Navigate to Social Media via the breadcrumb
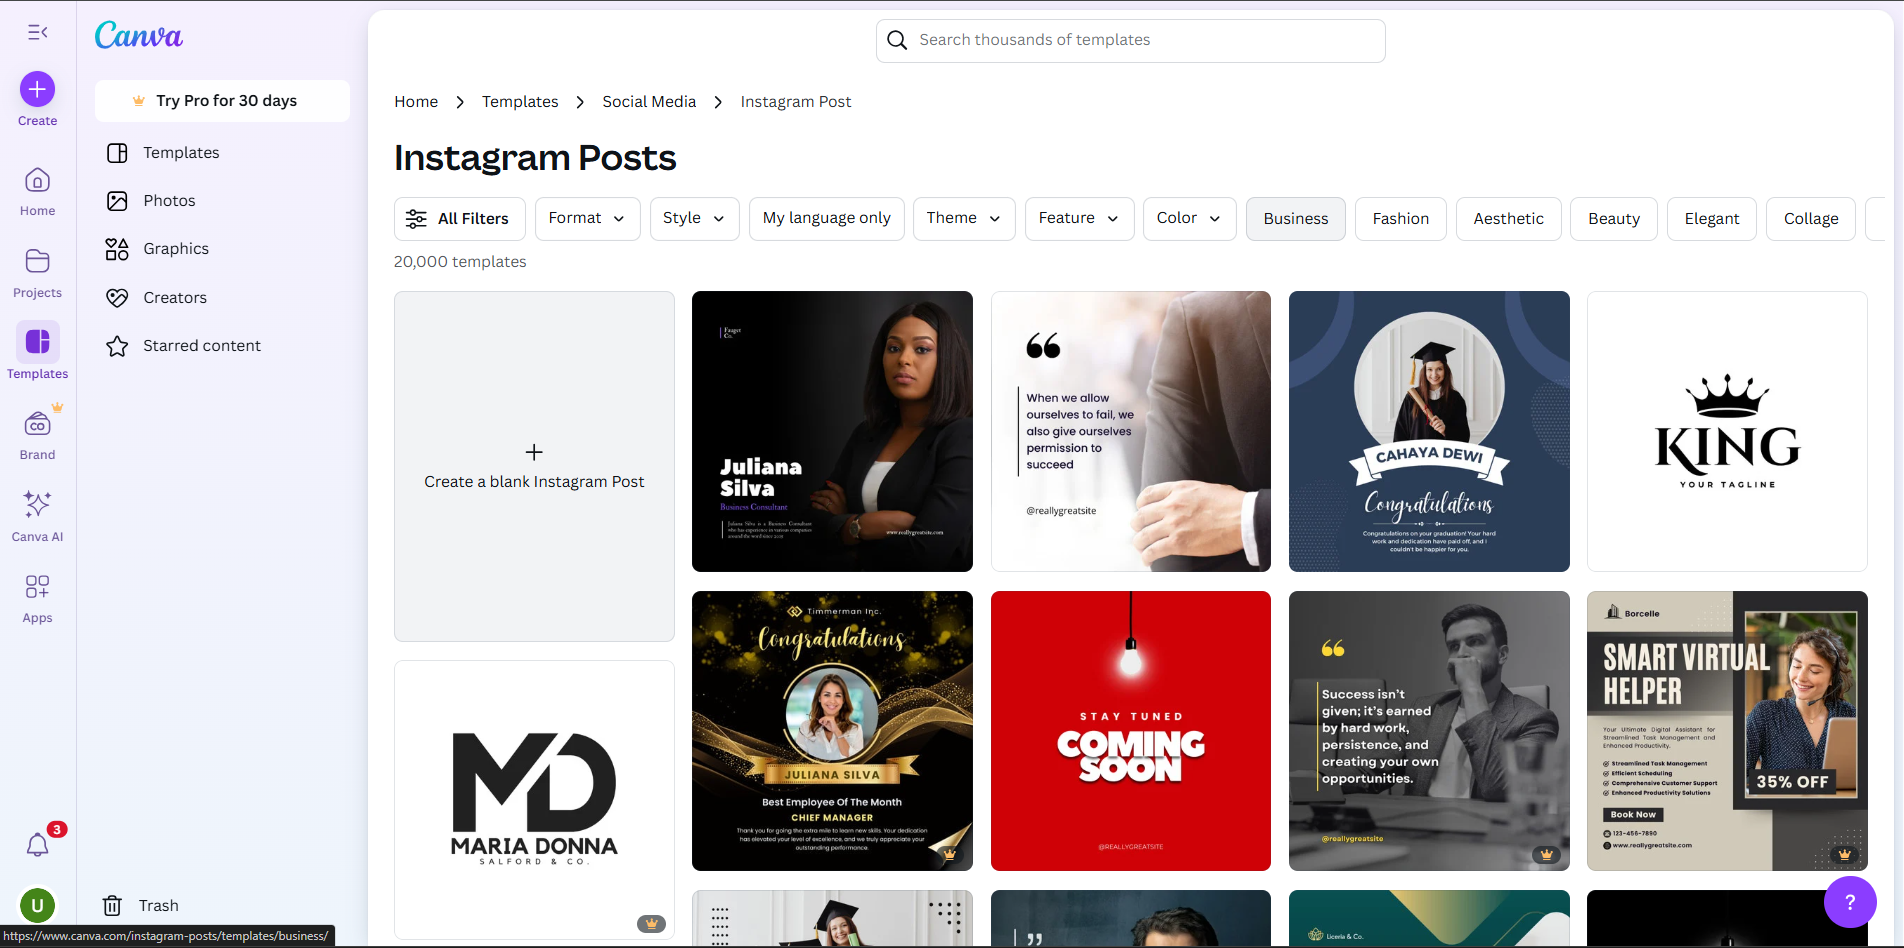The width and height of the screenshot is (1904, 948). click(648, 101)
